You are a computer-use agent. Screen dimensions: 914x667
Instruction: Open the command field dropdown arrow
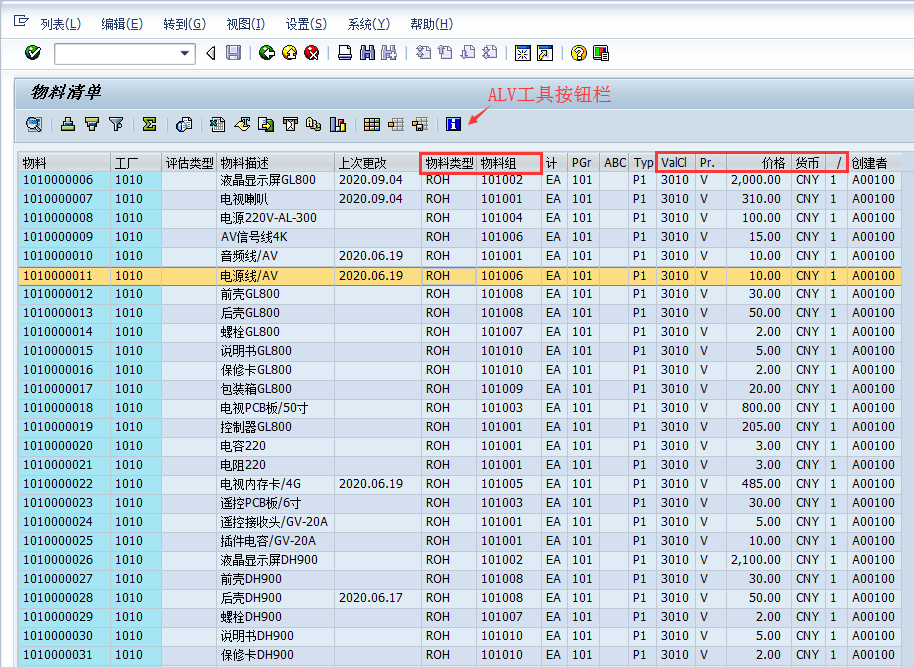pyautogui.click(x=183, y=53)
